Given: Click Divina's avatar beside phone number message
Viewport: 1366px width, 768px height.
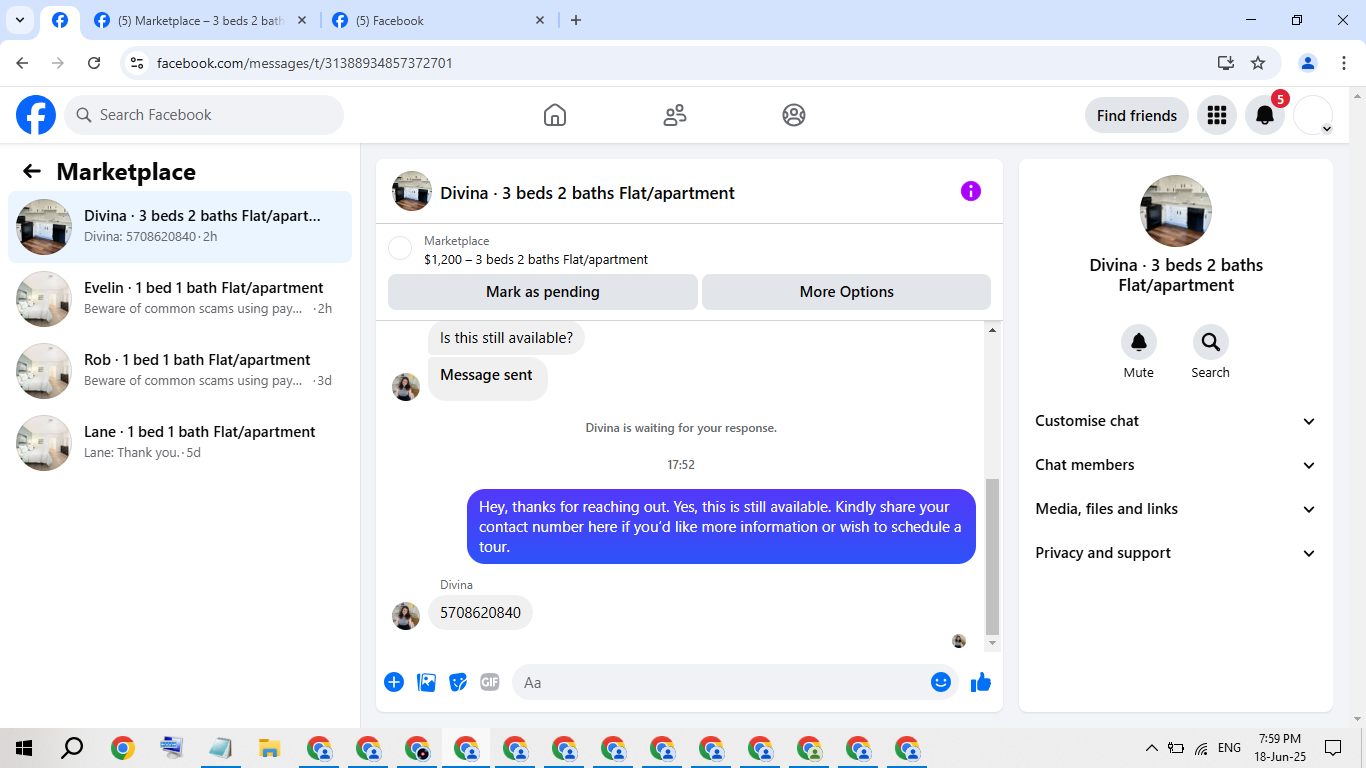Looking at the screenshot, I should tap(406, 616).
